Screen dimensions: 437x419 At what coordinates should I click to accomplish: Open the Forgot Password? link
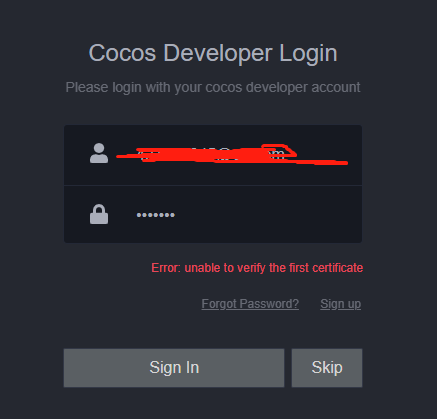click(x=250, y=304)
